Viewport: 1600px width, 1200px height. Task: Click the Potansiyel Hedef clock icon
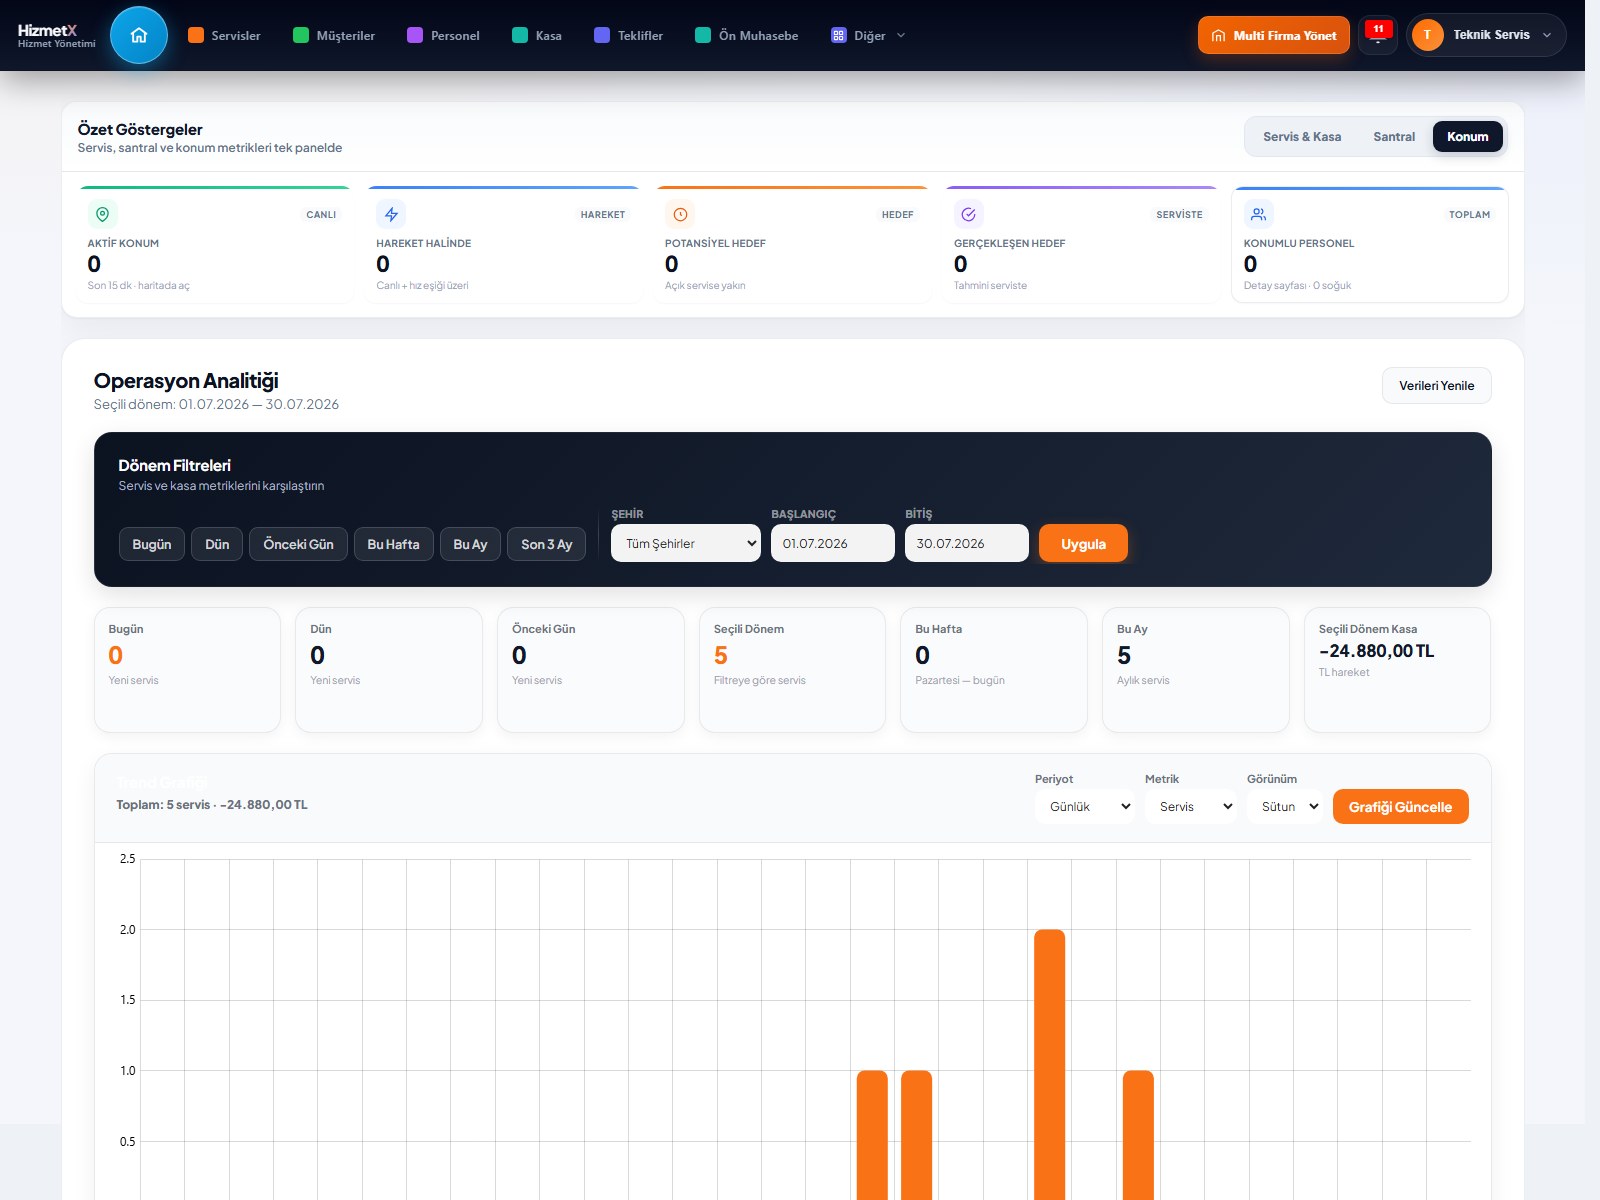pos(680,214)
